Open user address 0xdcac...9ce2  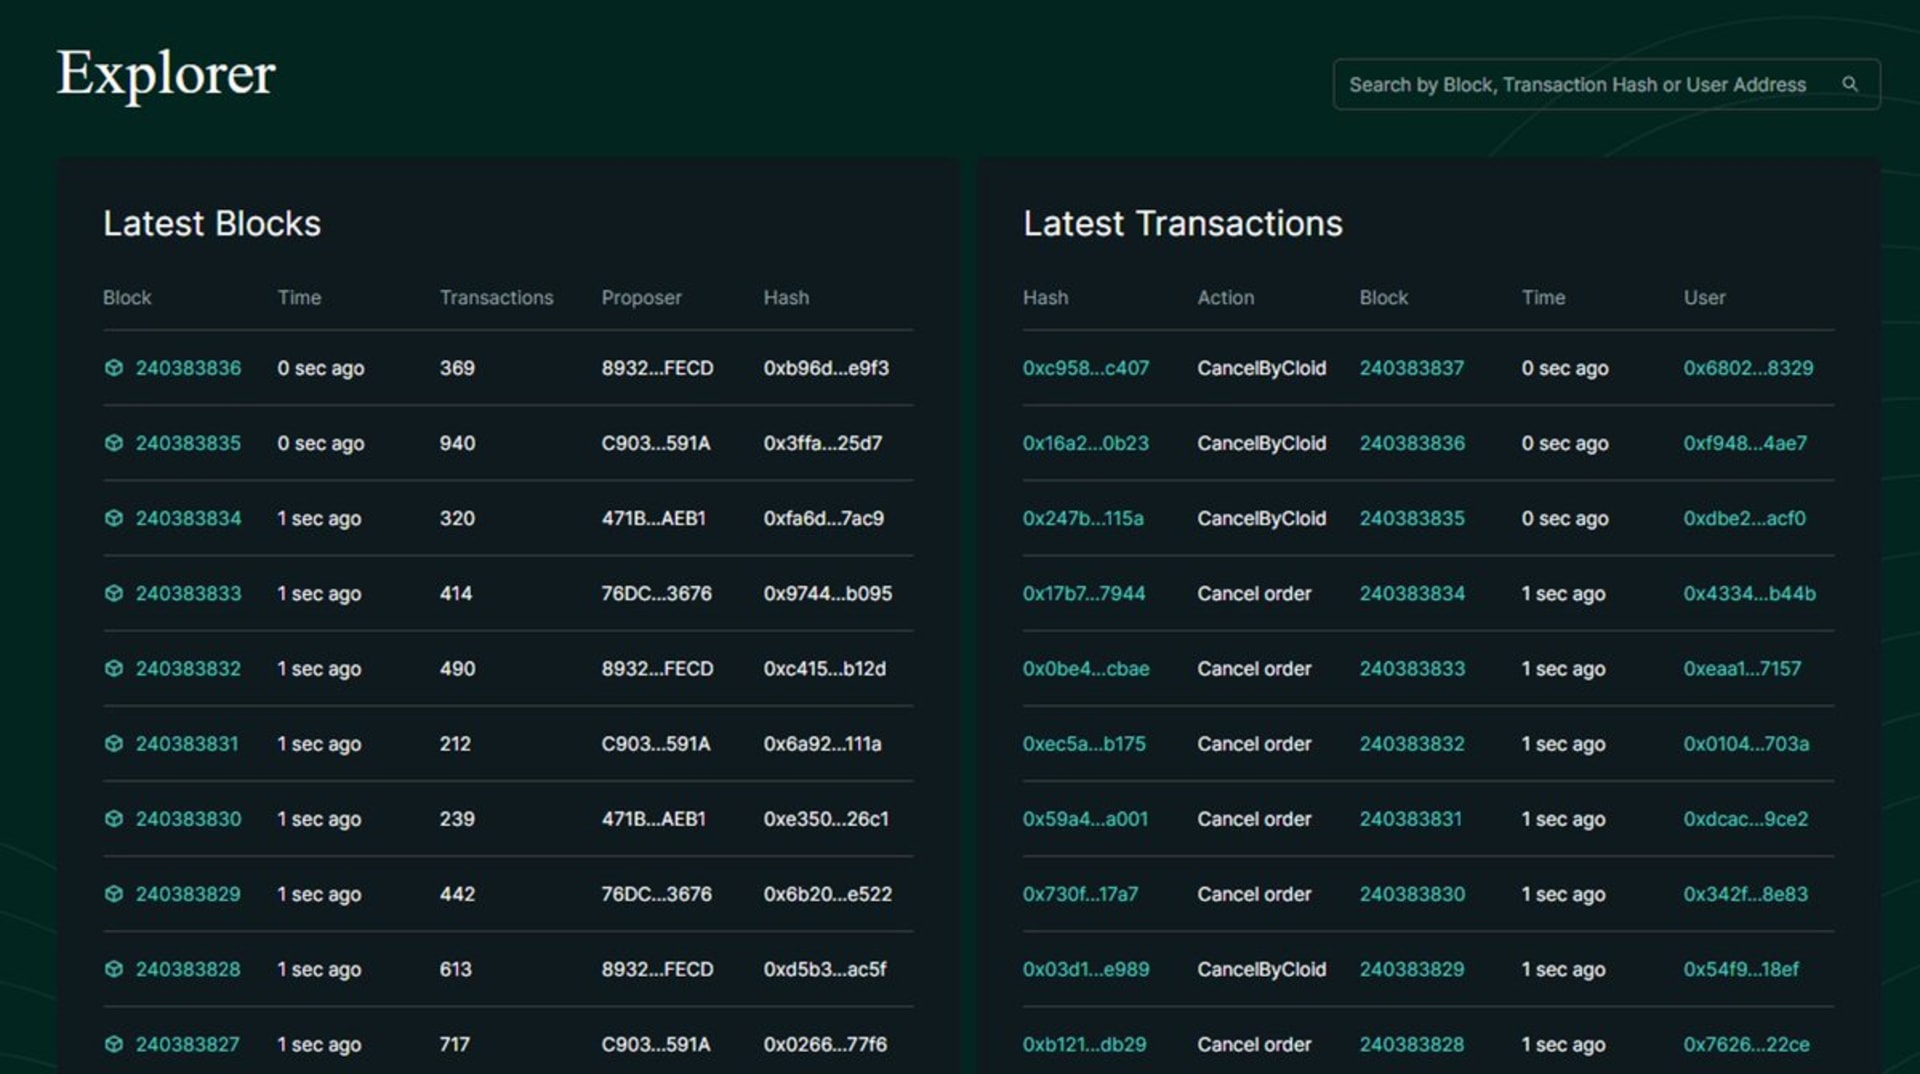coord(1745,818)
